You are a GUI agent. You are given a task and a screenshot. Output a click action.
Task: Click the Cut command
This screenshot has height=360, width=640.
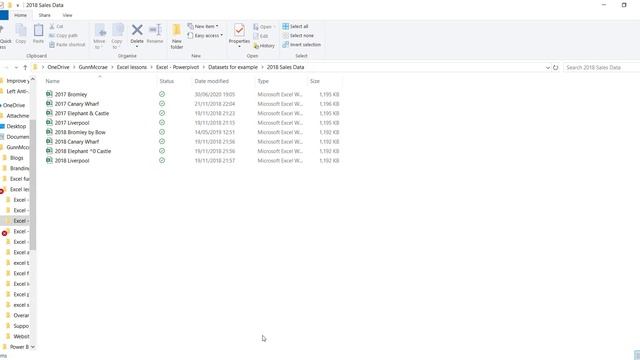(56, 26)
